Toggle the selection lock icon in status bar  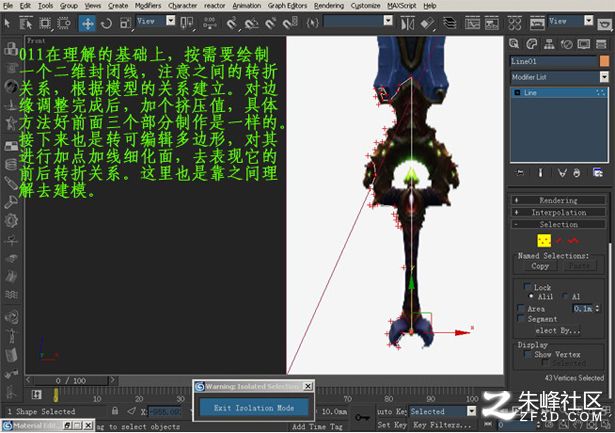tap(115, 411)
